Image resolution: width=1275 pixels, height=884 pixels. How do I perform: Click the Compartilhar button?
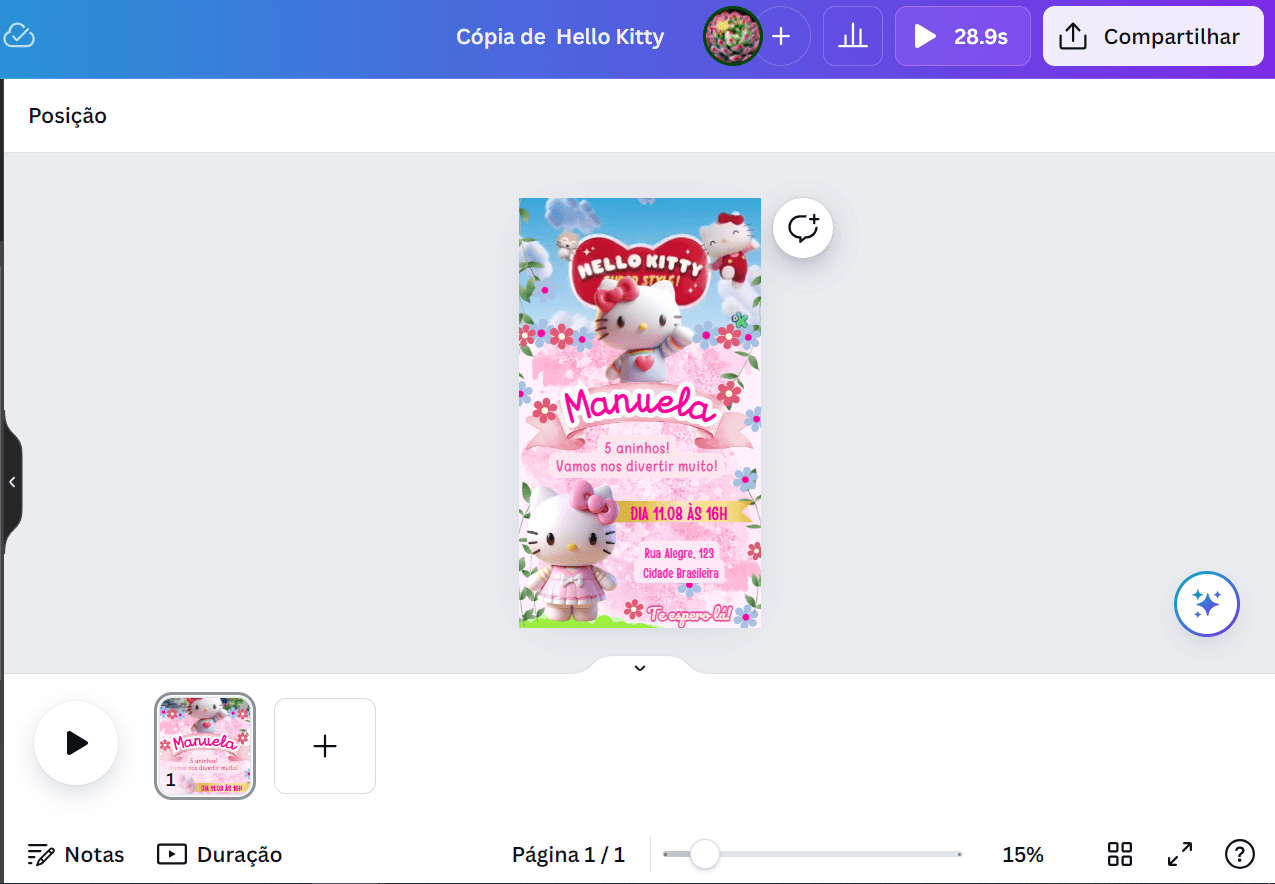pos(1152,36)
